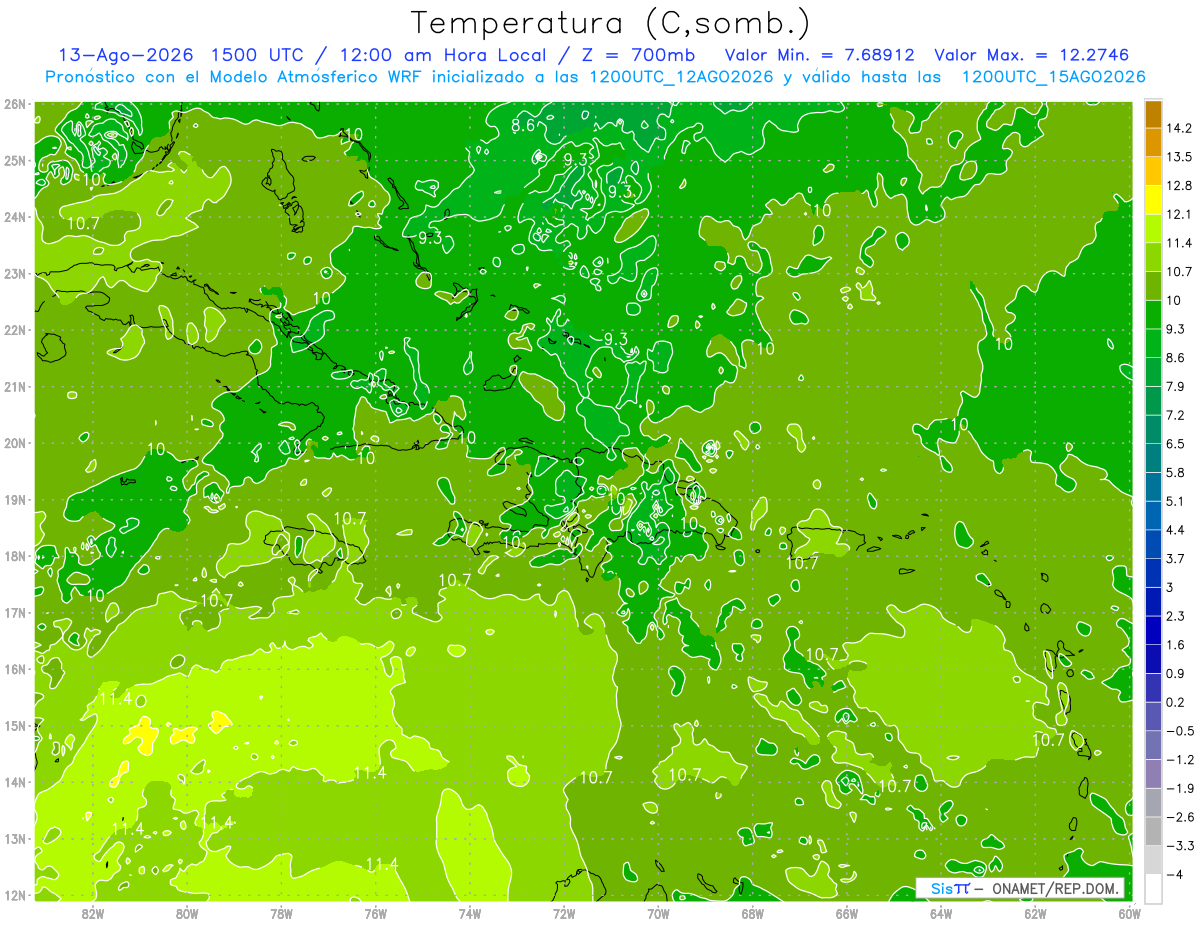Click the -1.2 value on the color scale
This screenshot has height=927, width=1200.
[1179, 760]
